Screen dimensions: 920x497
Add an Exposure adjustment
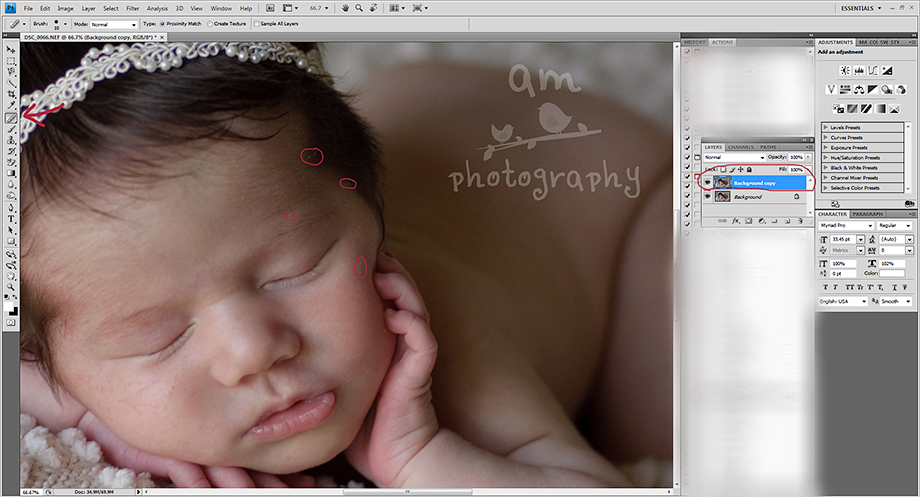point(887,70)
